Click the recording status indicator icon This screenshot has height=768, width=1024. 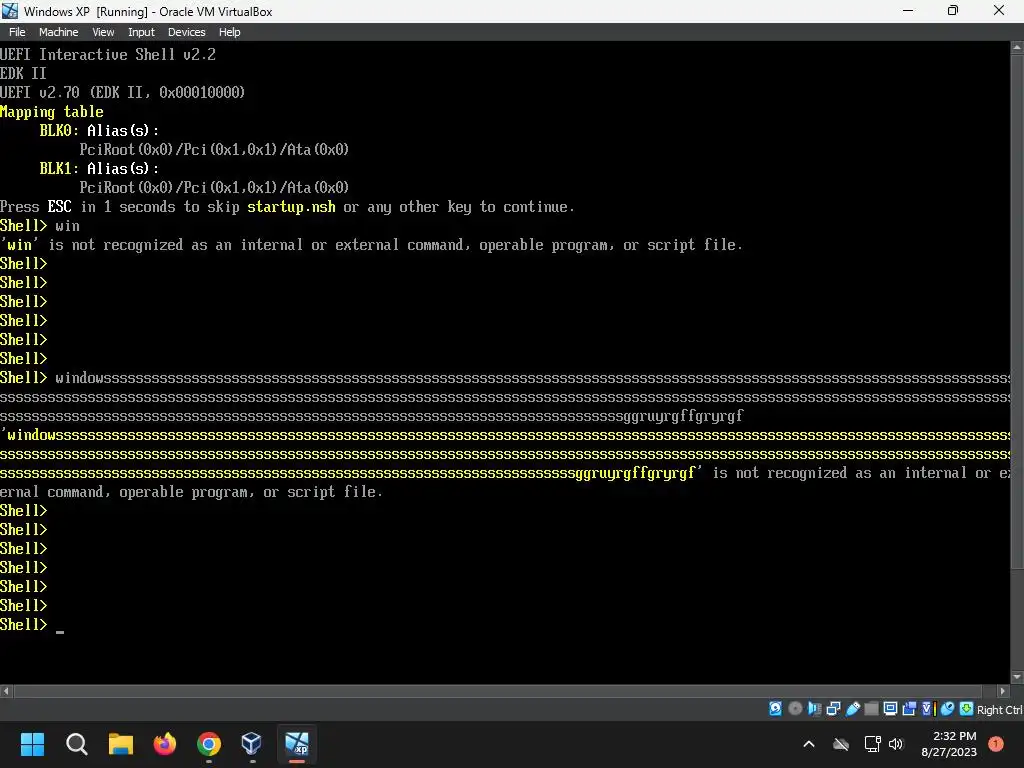click(909, 709)
